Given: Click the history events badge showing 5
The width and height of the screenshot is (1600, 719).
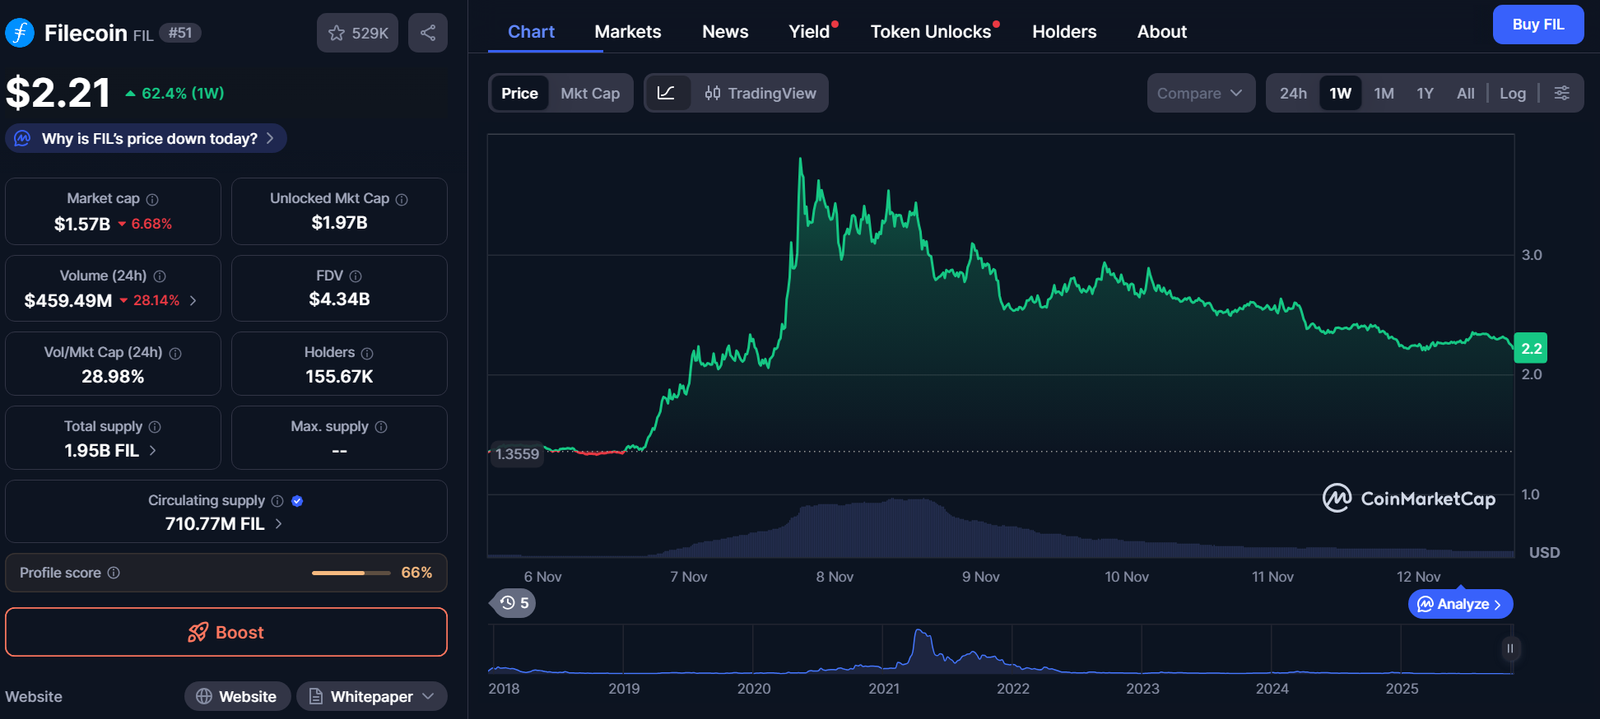Looking at the screenshot, I should tap(514, 603).
